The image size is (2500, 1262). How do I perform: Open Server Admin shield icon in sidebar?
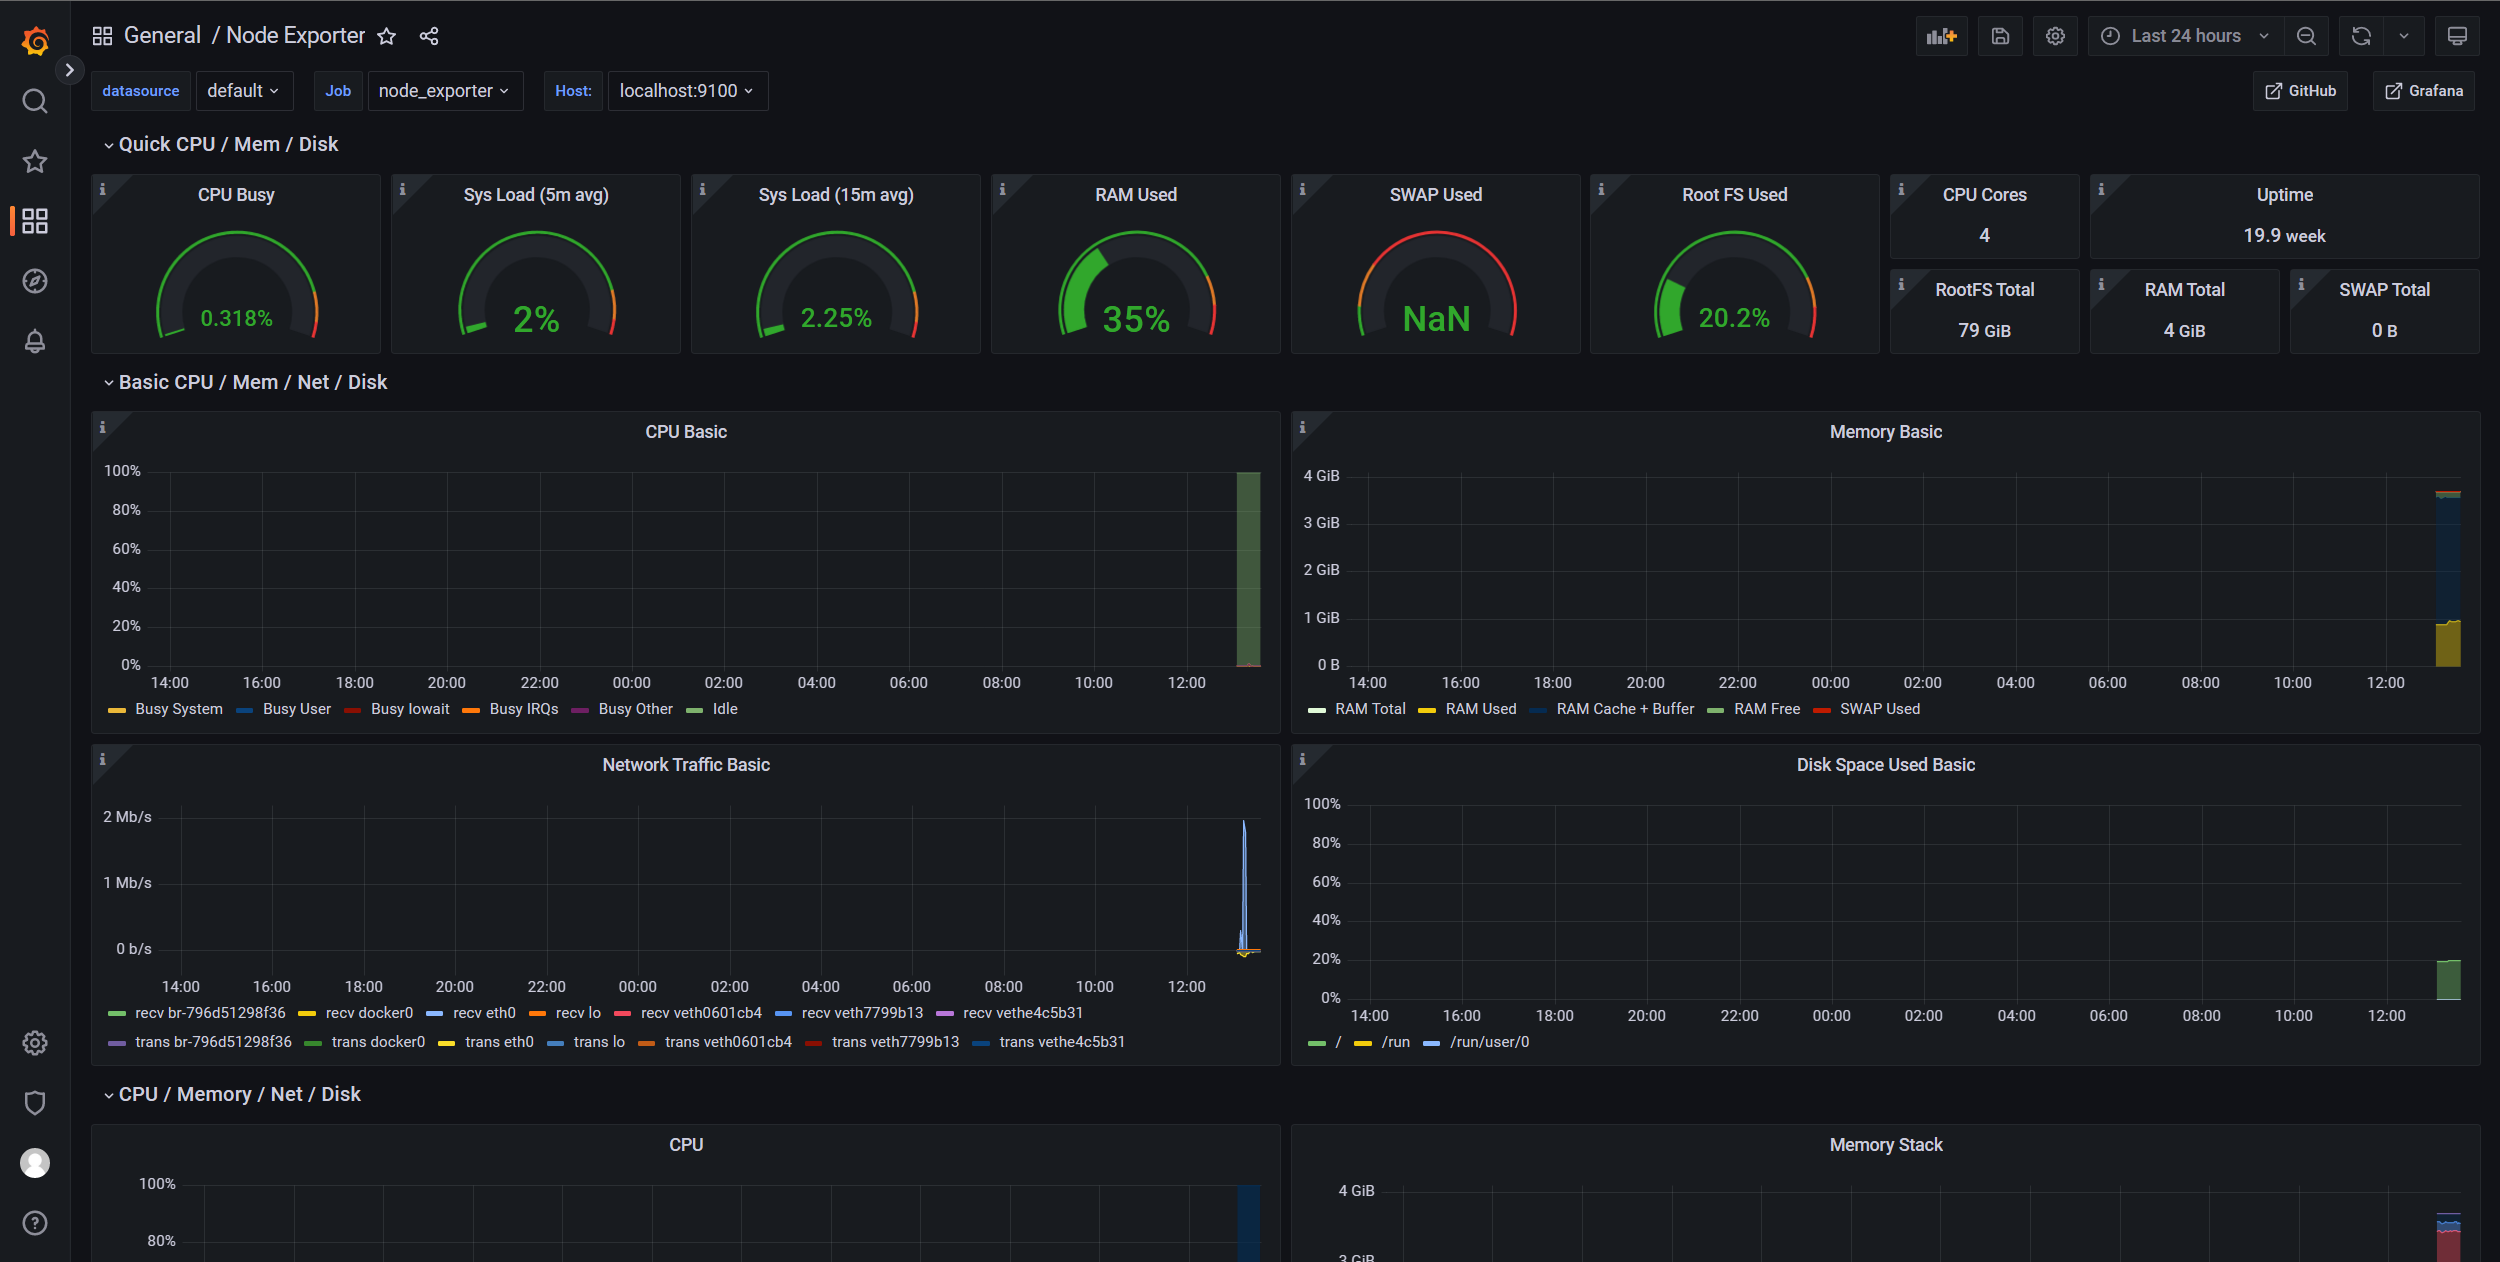click(35, 1103)
